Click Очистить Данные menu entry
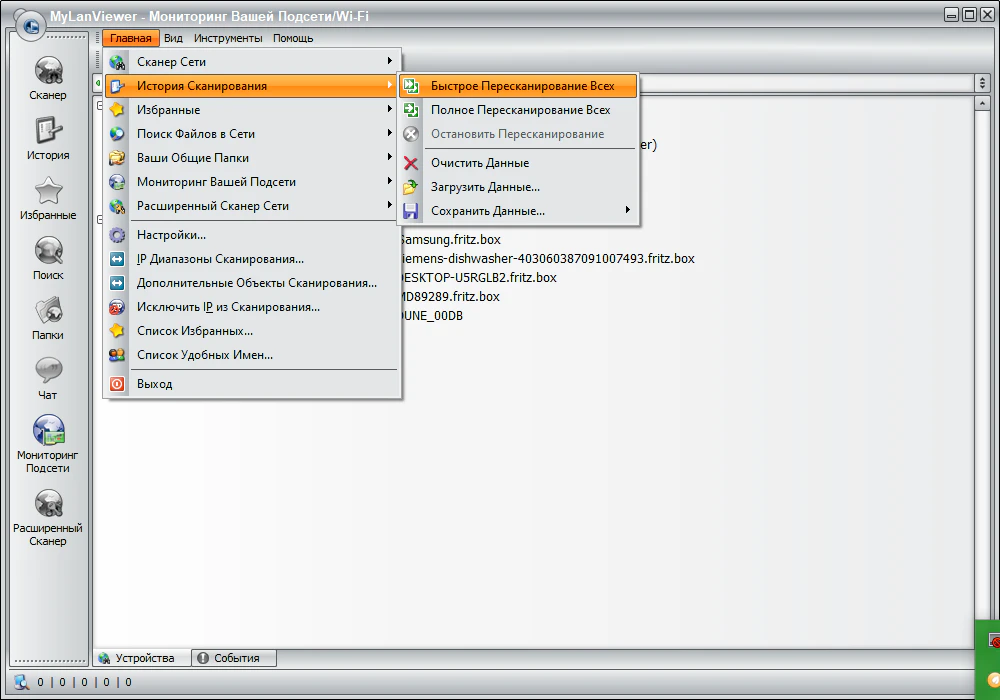Image resolution: width=1000 pixels, height=700 pixels. coord(480,163)
